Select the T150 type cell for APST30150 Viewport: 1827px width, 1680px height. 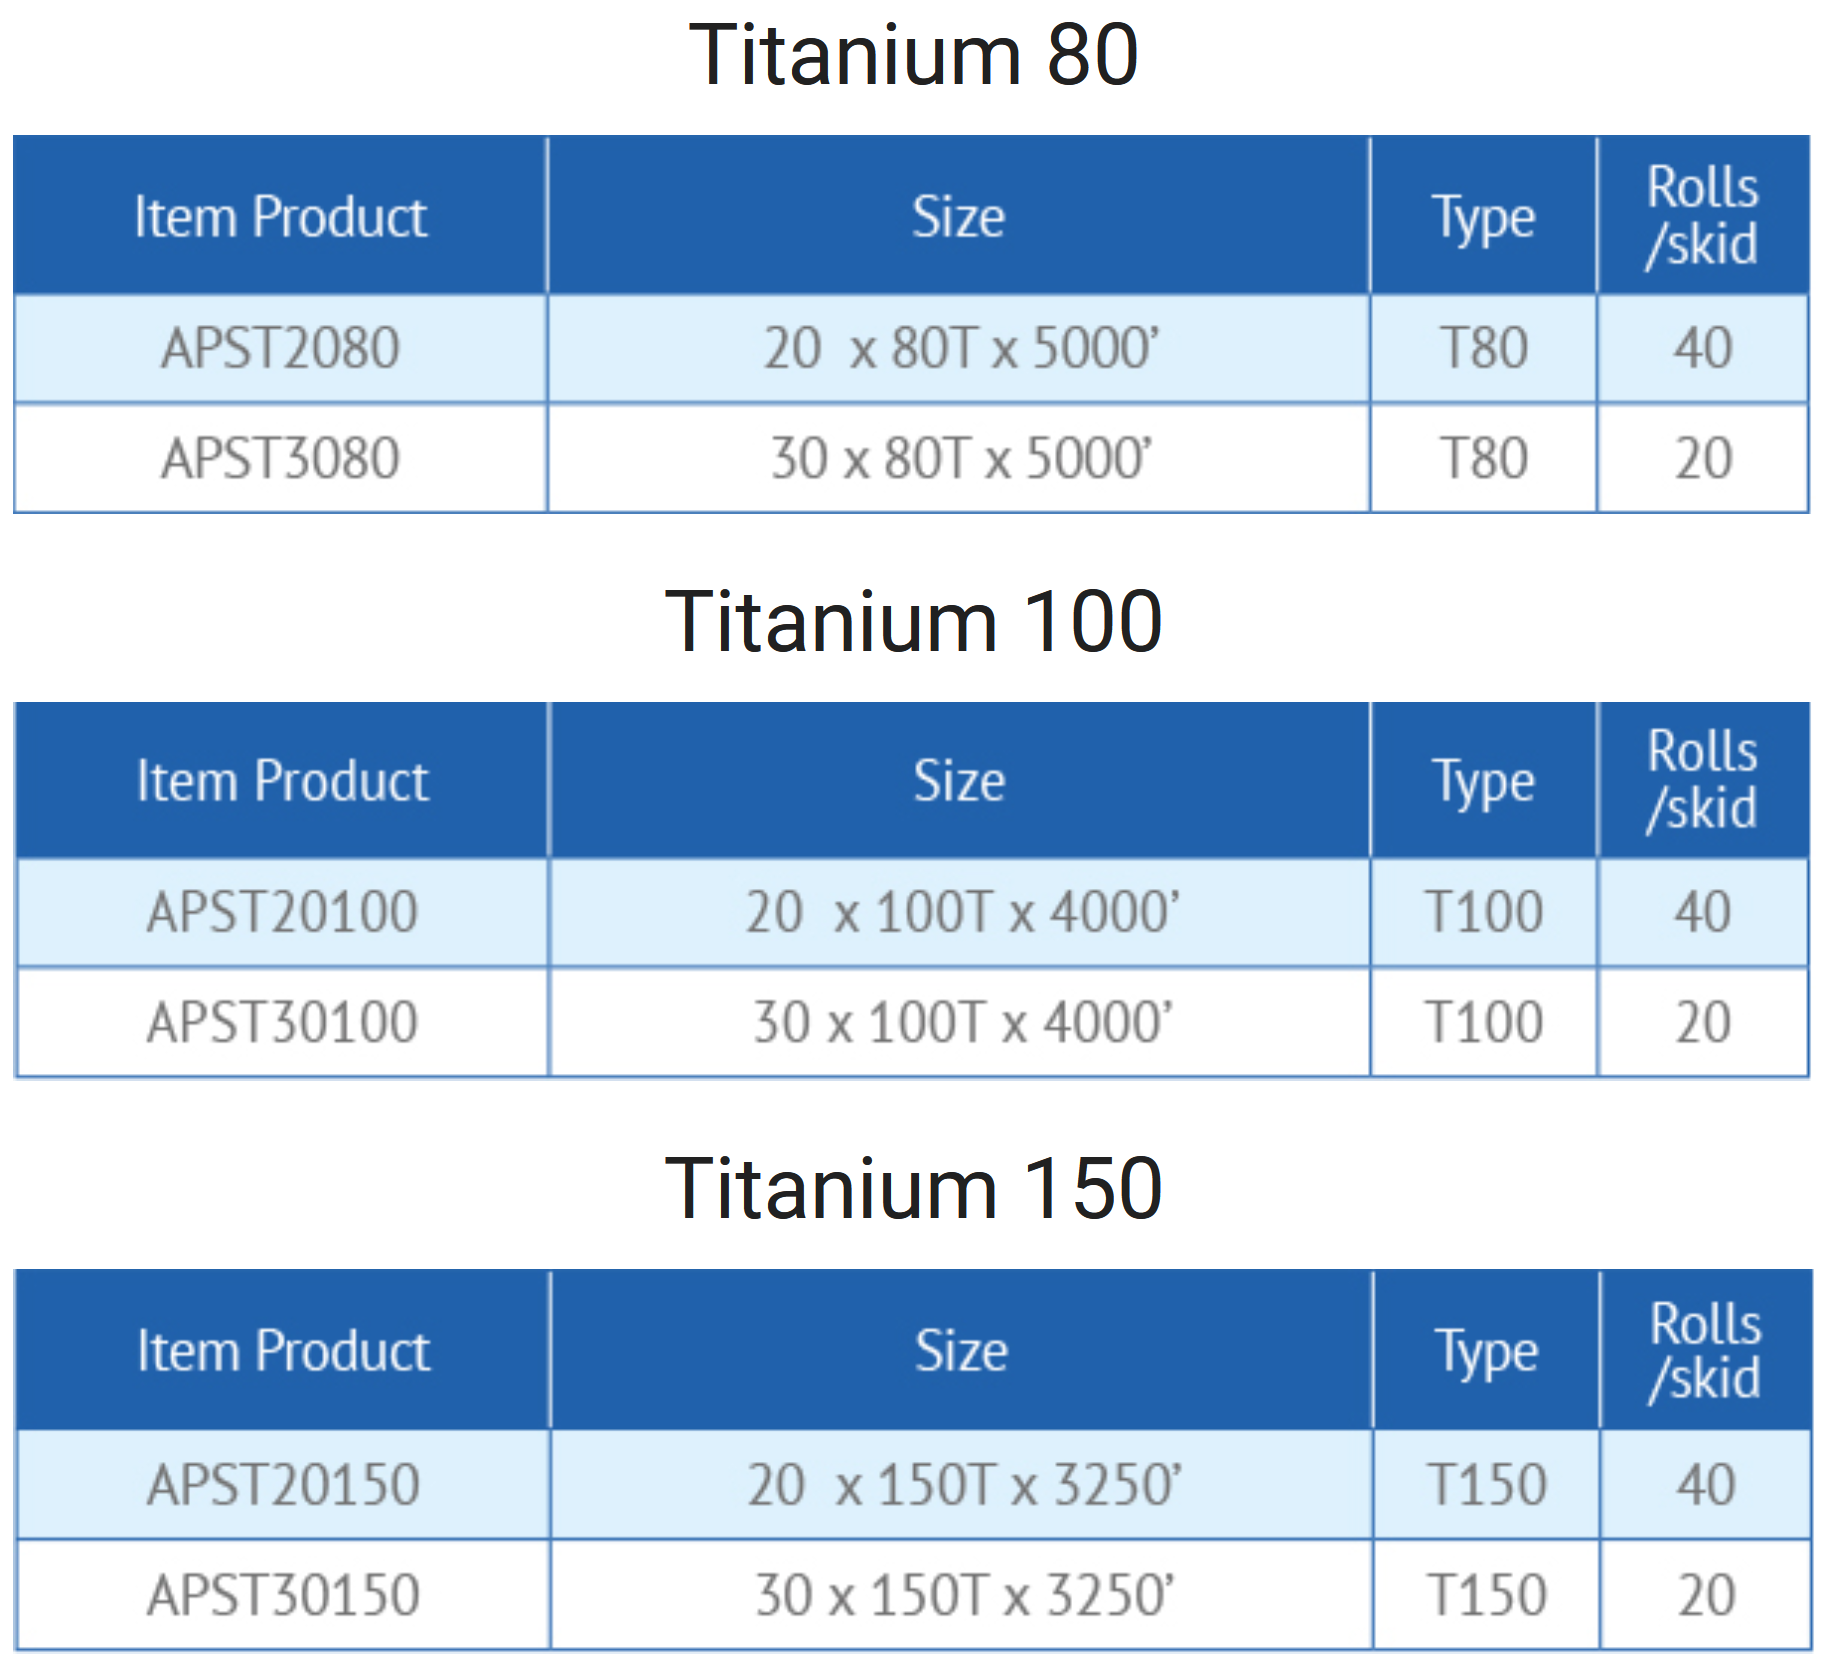tap(1487, 1594)
